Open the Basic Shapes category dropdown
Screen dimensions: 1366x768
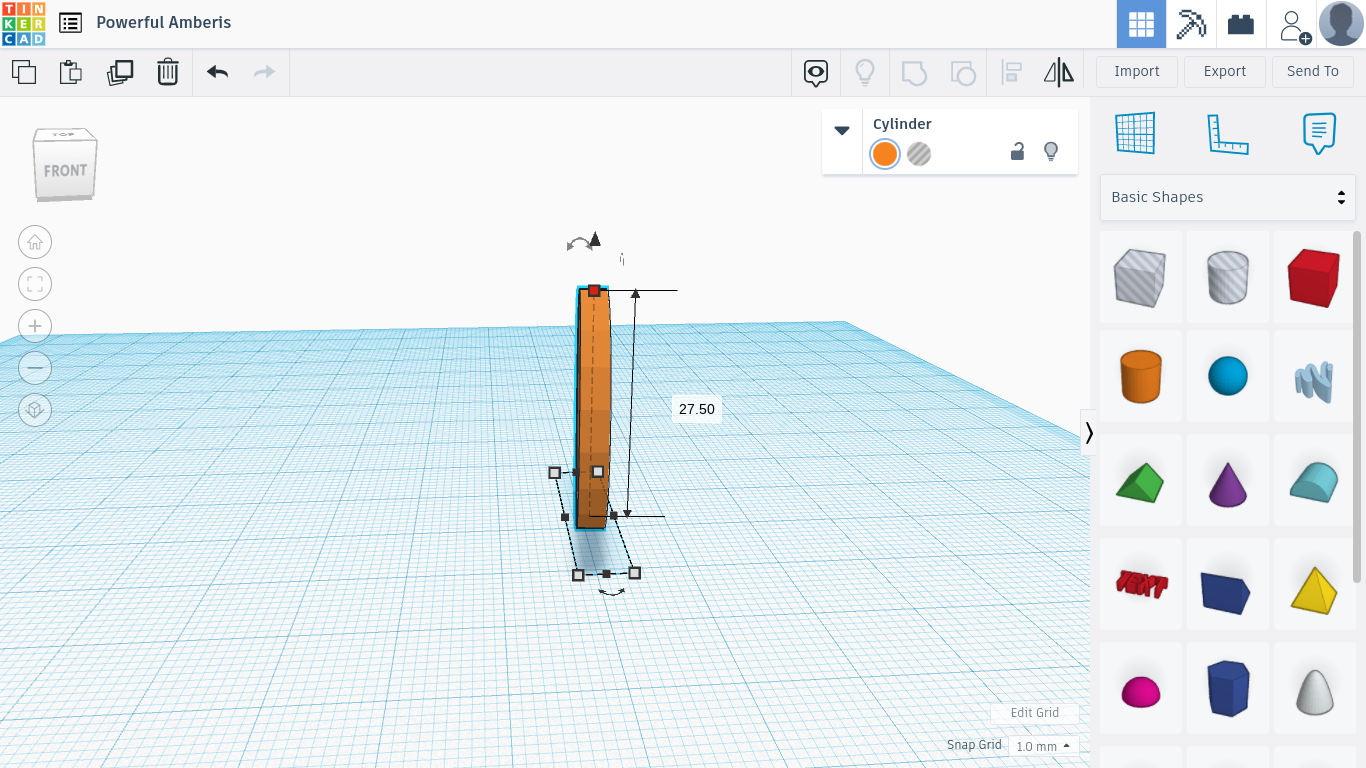point(1228,197)
